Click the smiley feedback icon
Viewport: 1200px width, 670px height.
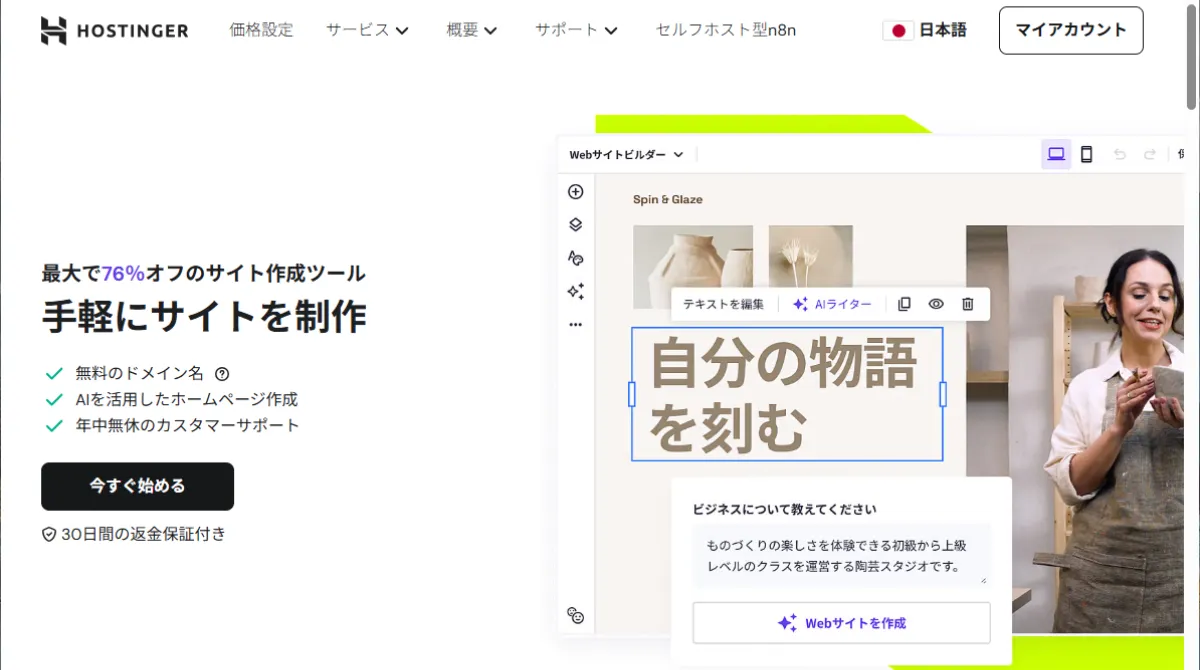pyautogui.click(x=575, y=615)
